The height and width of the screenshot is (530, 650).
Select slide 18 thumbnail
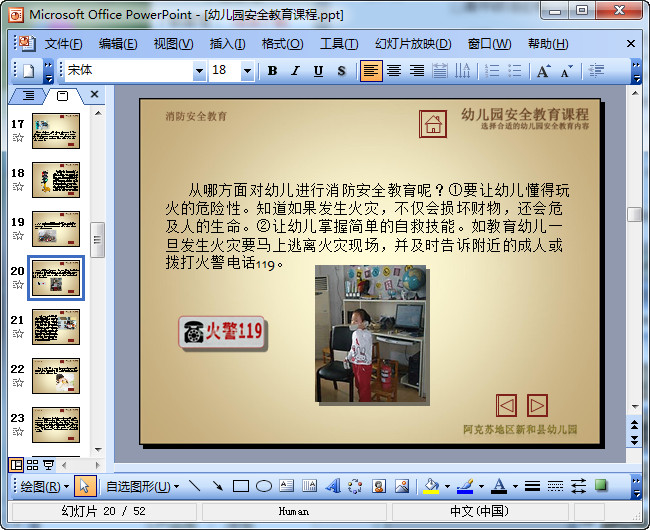(x=56, y=180)
